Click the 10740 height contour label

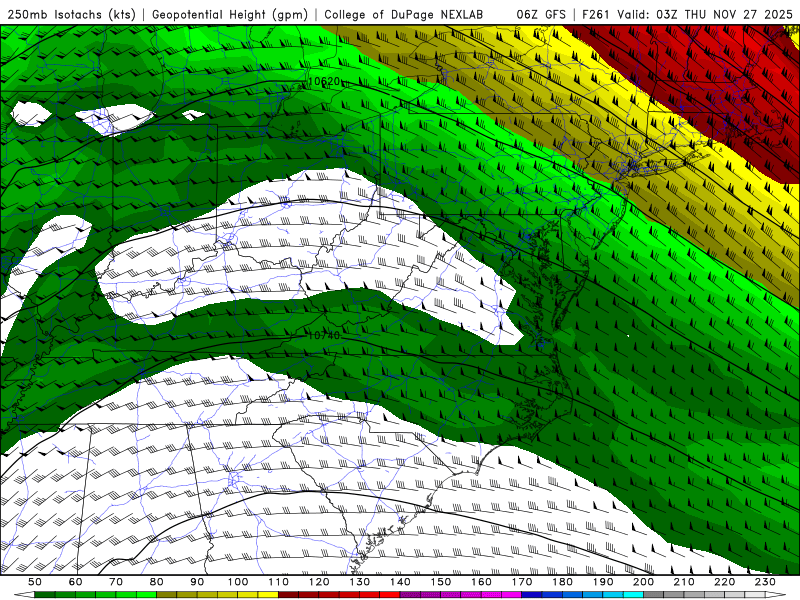(x=324, y=336)
